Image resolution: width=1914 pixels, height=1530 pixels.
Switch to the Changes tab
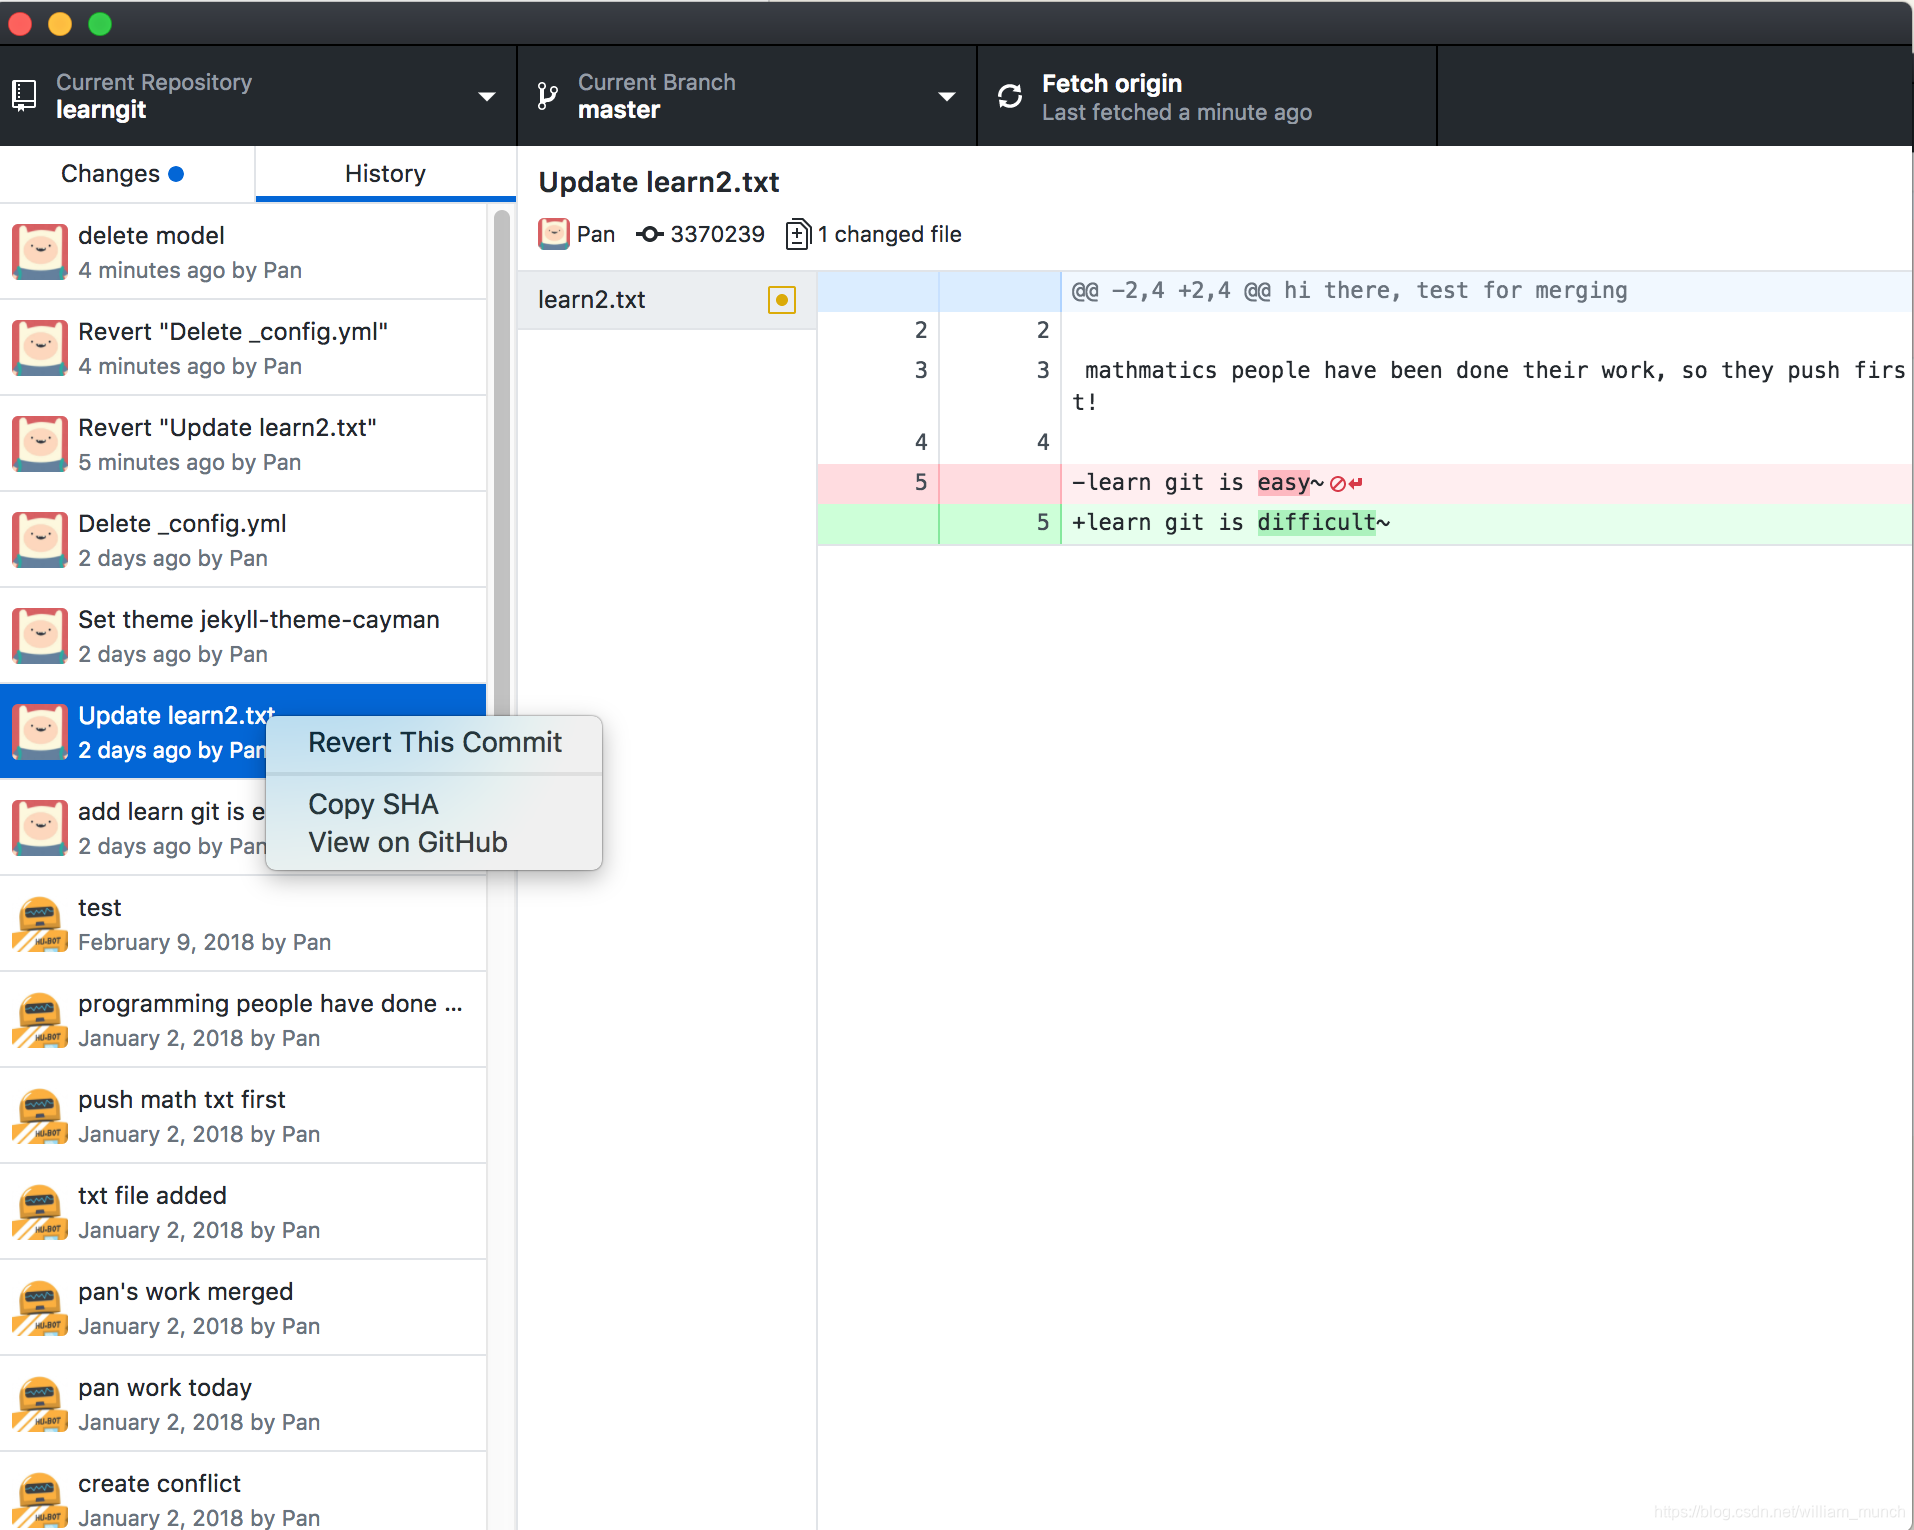127,174
